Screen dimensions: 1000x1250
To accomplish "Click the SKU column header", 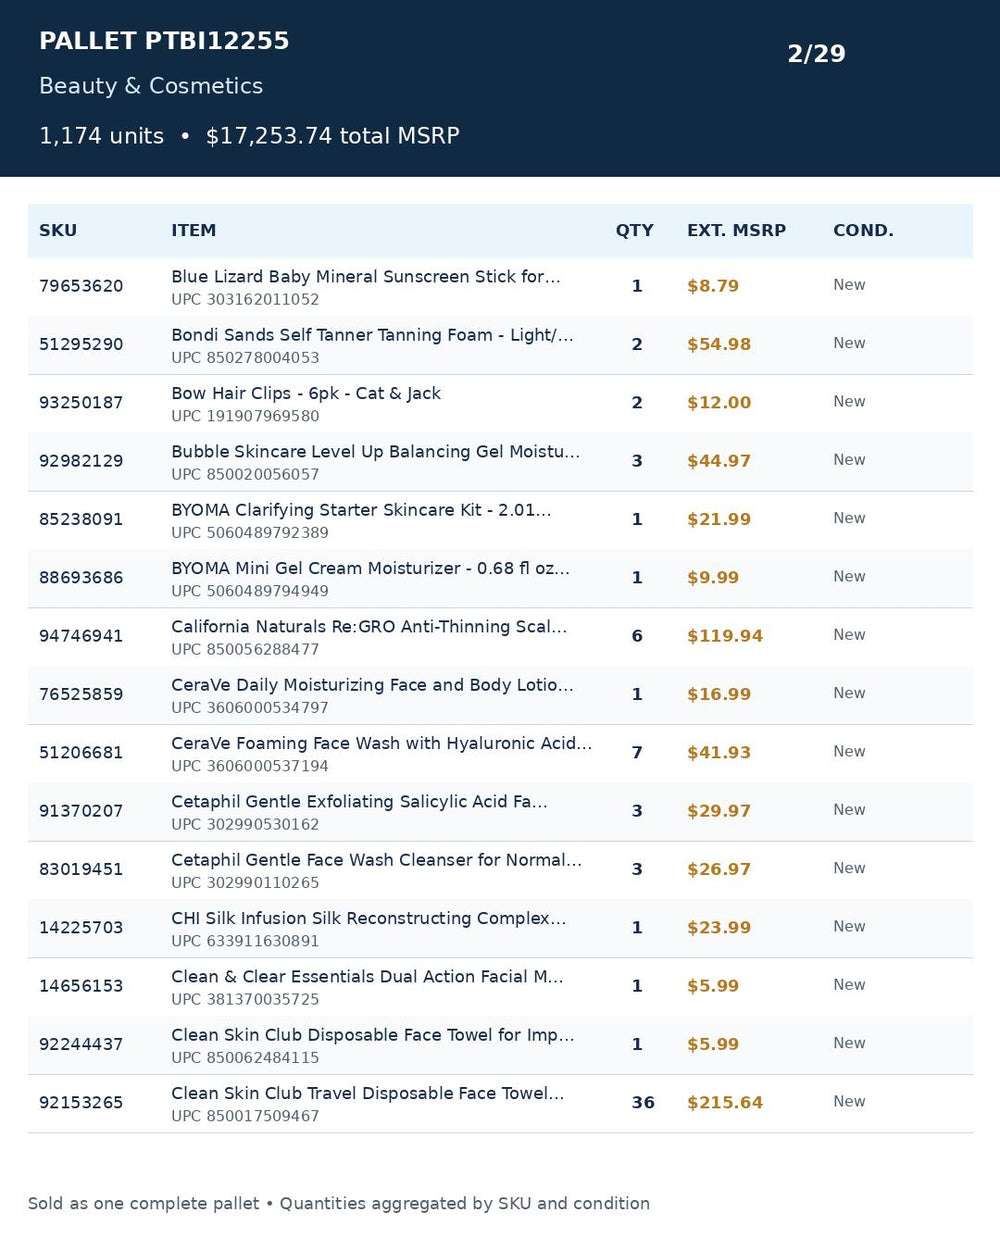I will [58, 230].
